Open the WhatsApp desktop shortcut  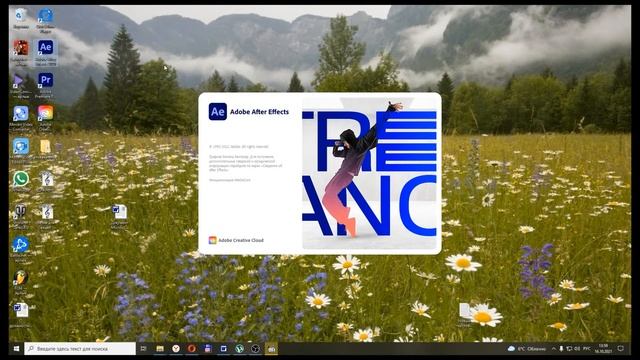click(x=20, y=181)
